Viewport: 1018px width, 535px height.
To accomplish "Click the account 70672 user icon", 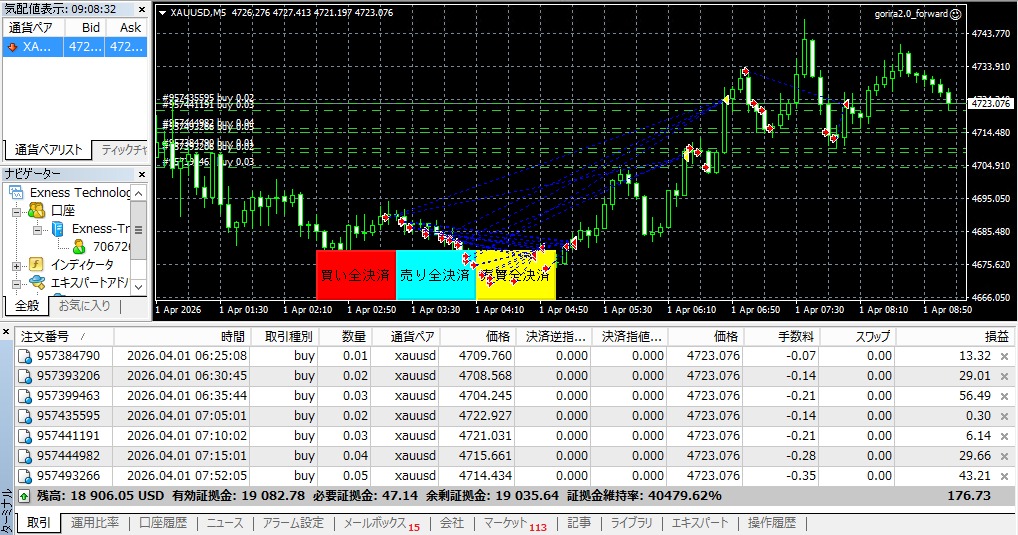I will tap(79, 247).
